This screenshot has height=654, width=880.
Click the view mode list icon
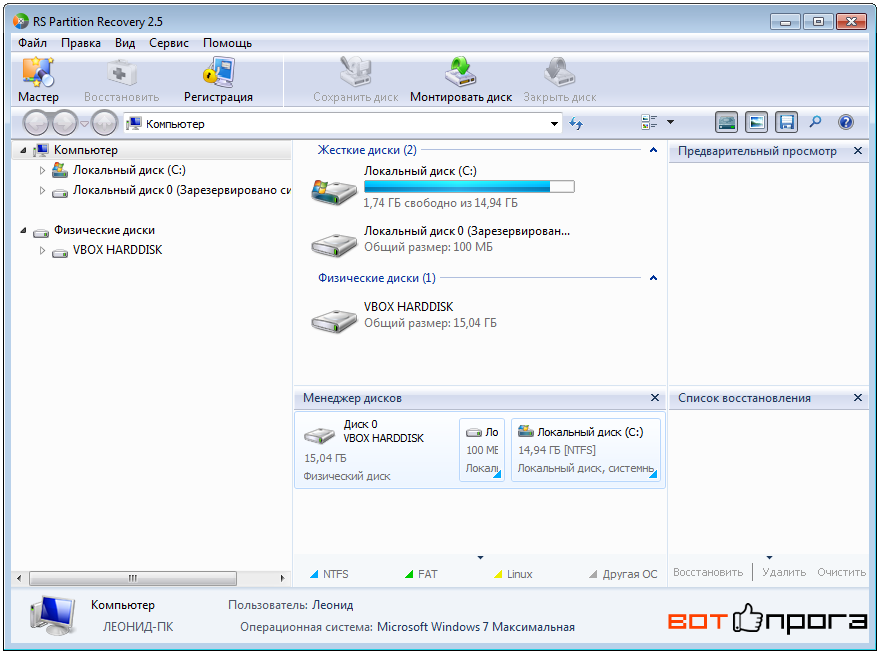pyautogui.click(x=649, y=122)
